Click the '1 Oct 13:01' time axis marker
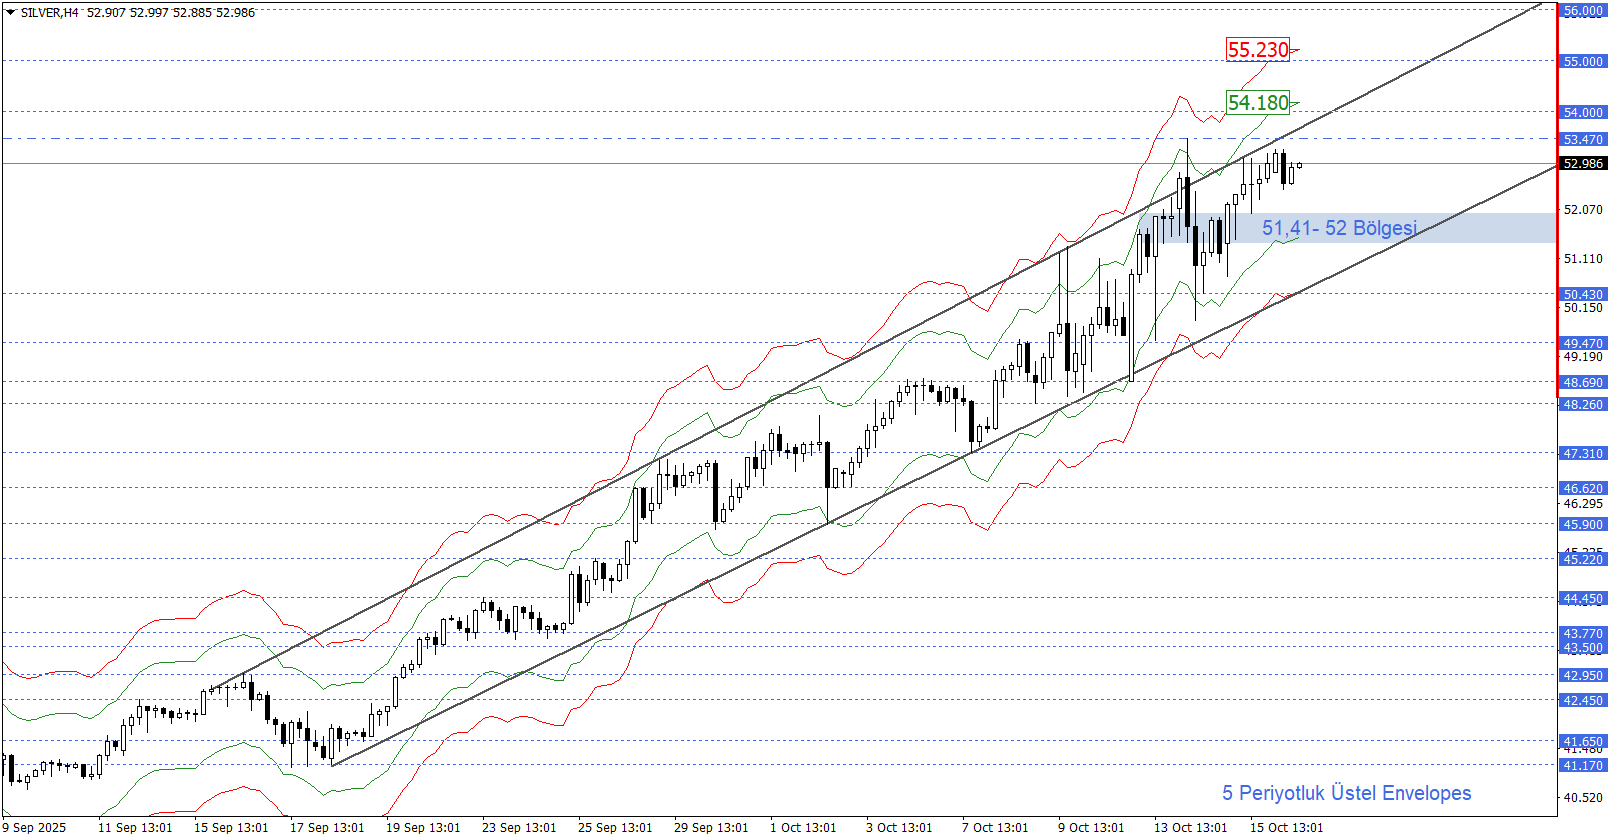This screenshot has height=840, width=1614. pyautogui.click(x=803, y=828)
